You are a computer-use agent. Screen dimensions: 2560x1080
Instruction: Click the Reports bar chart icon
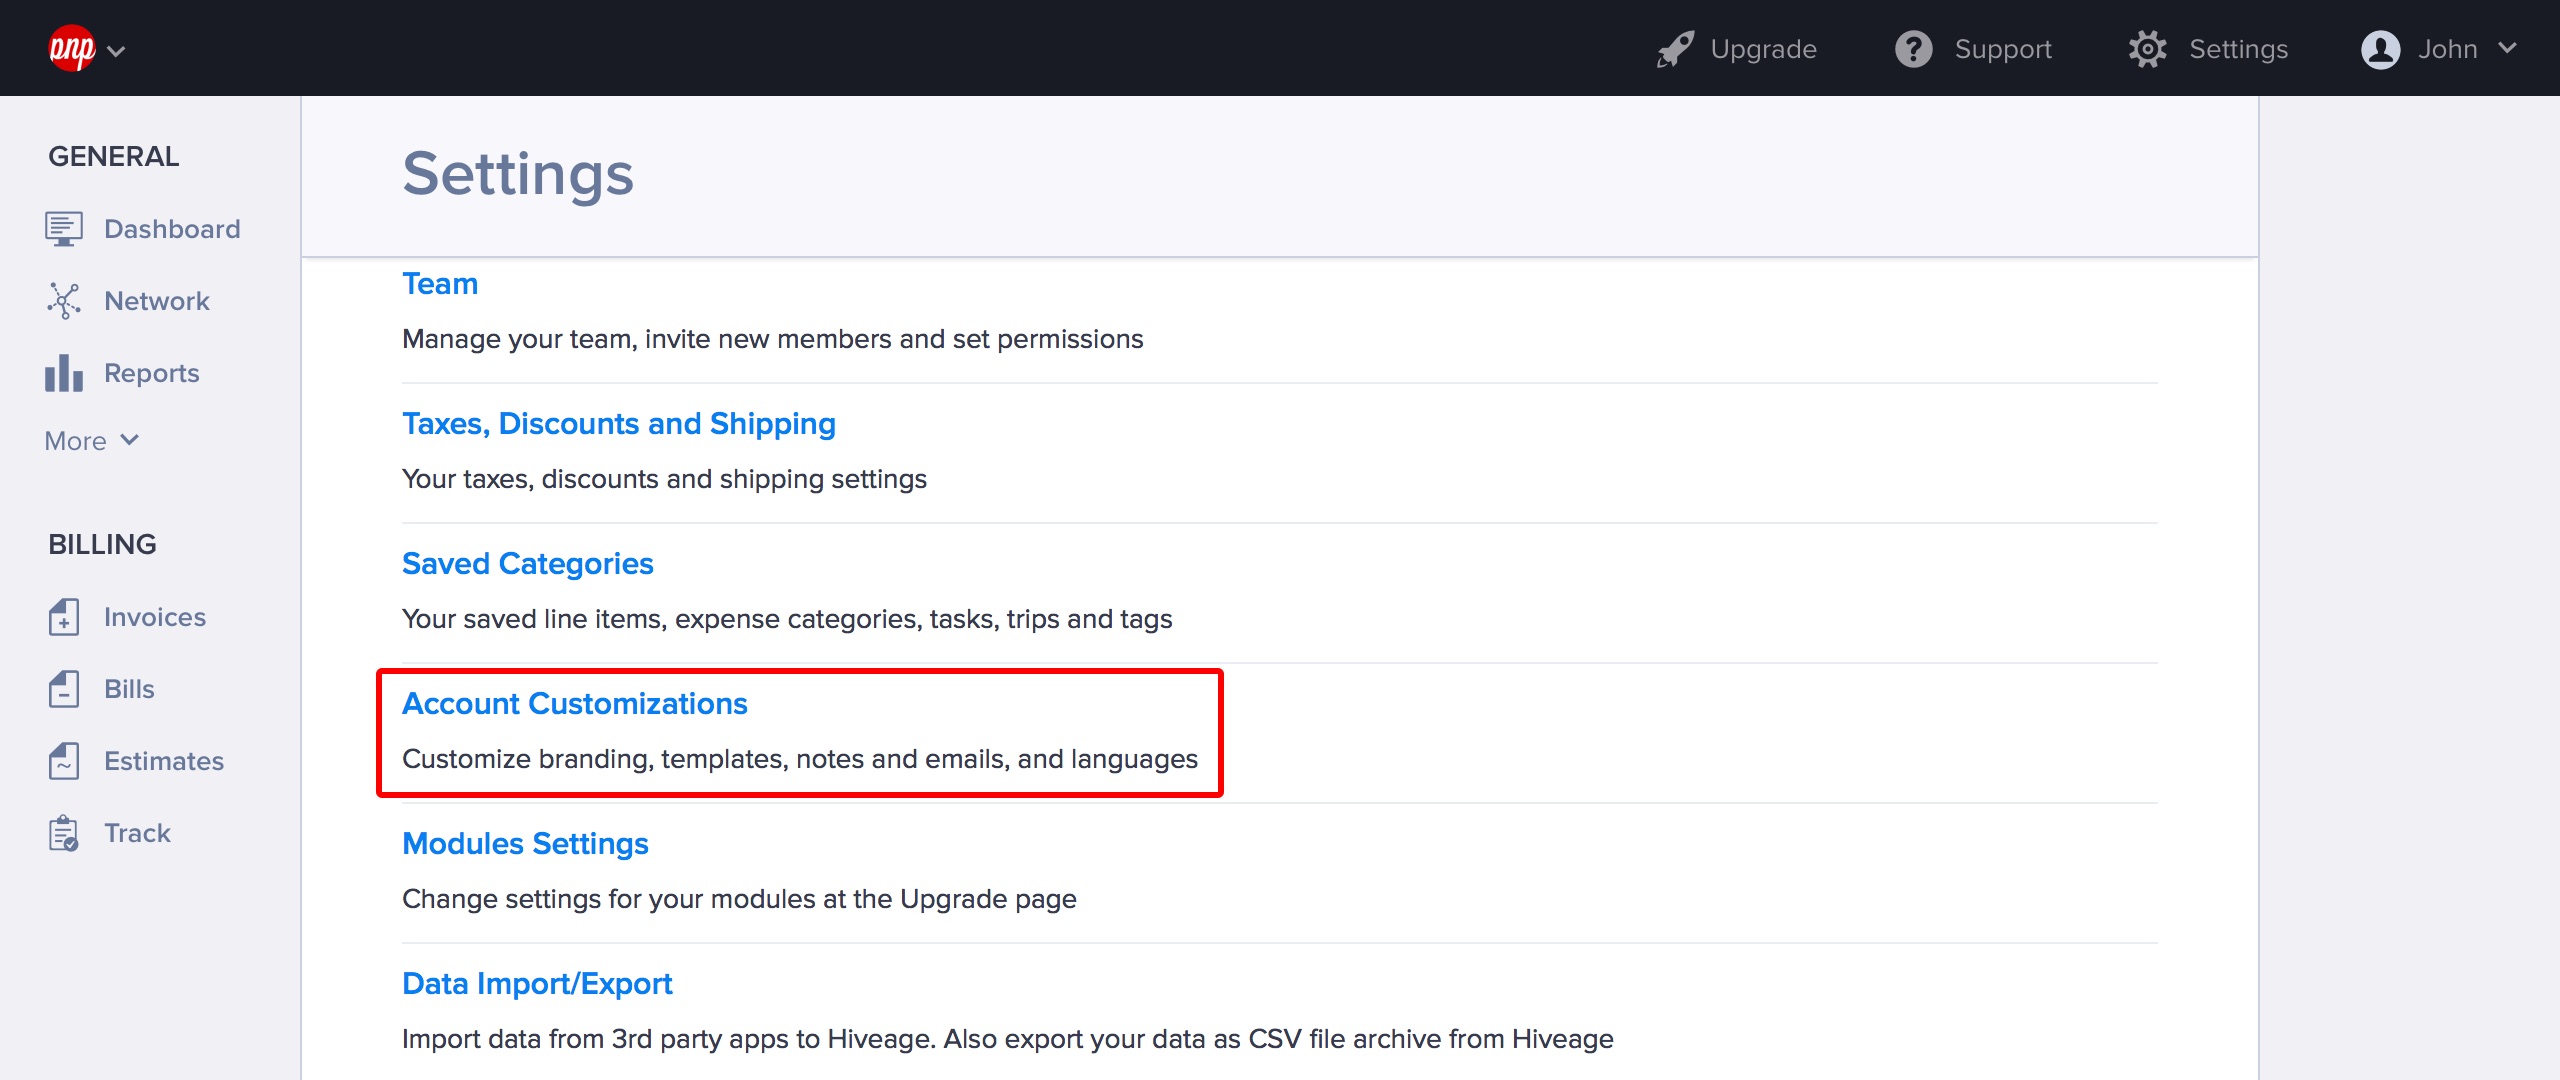(x=63, y=373)
